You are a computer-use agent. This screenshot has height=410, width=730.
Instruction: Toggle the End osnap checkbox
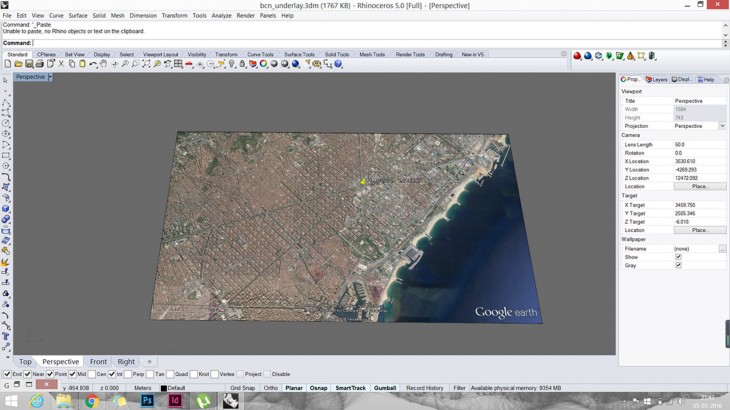8,374
